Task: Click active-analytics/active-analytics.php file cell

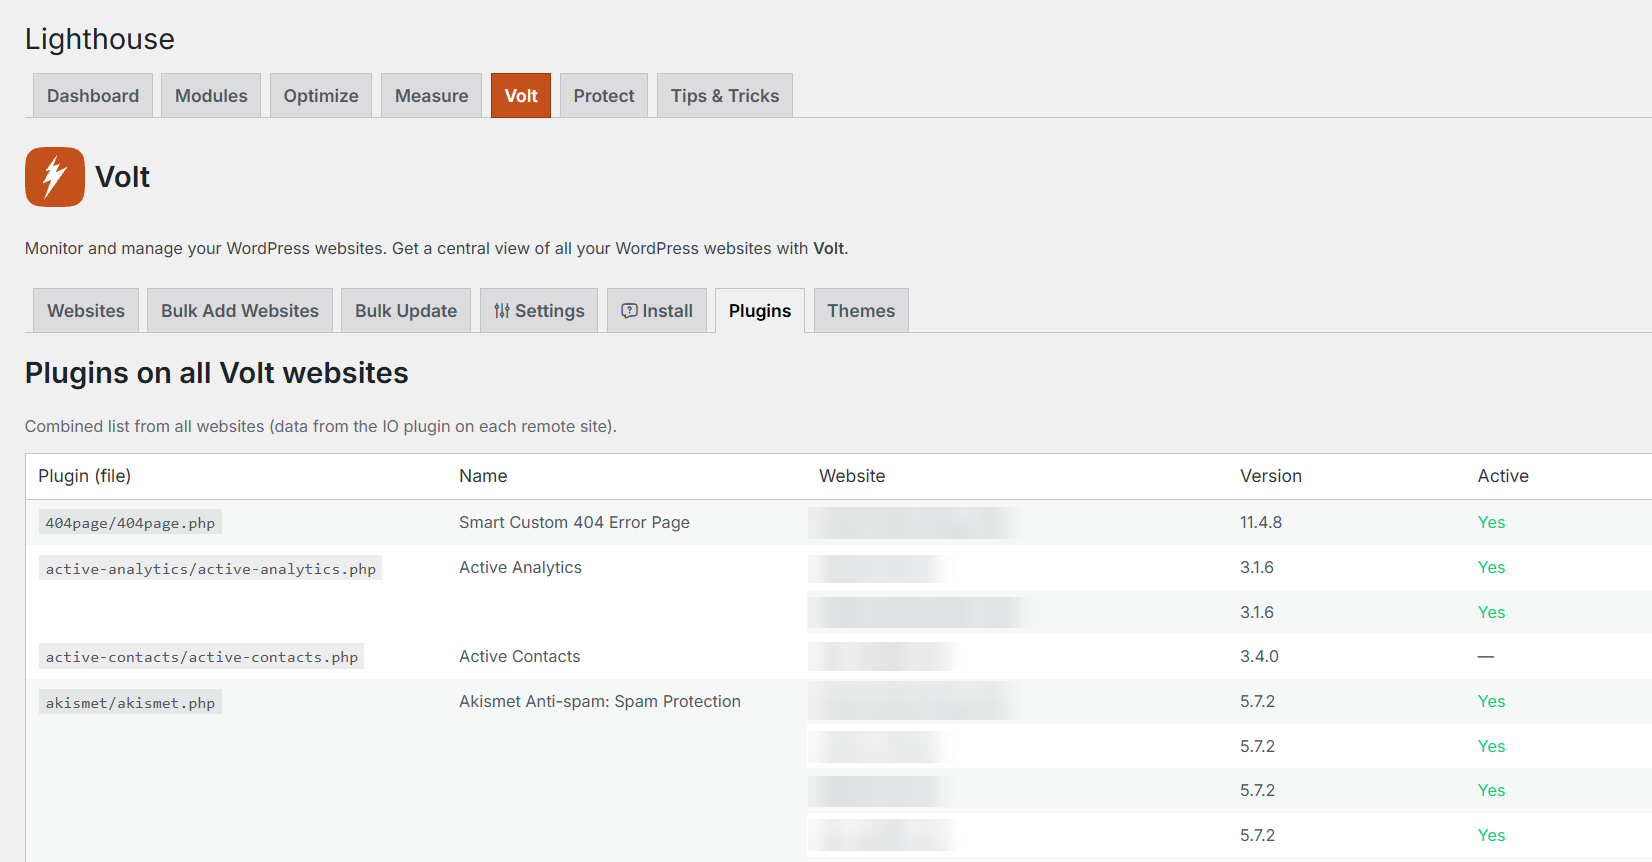Action: (211, 569)
